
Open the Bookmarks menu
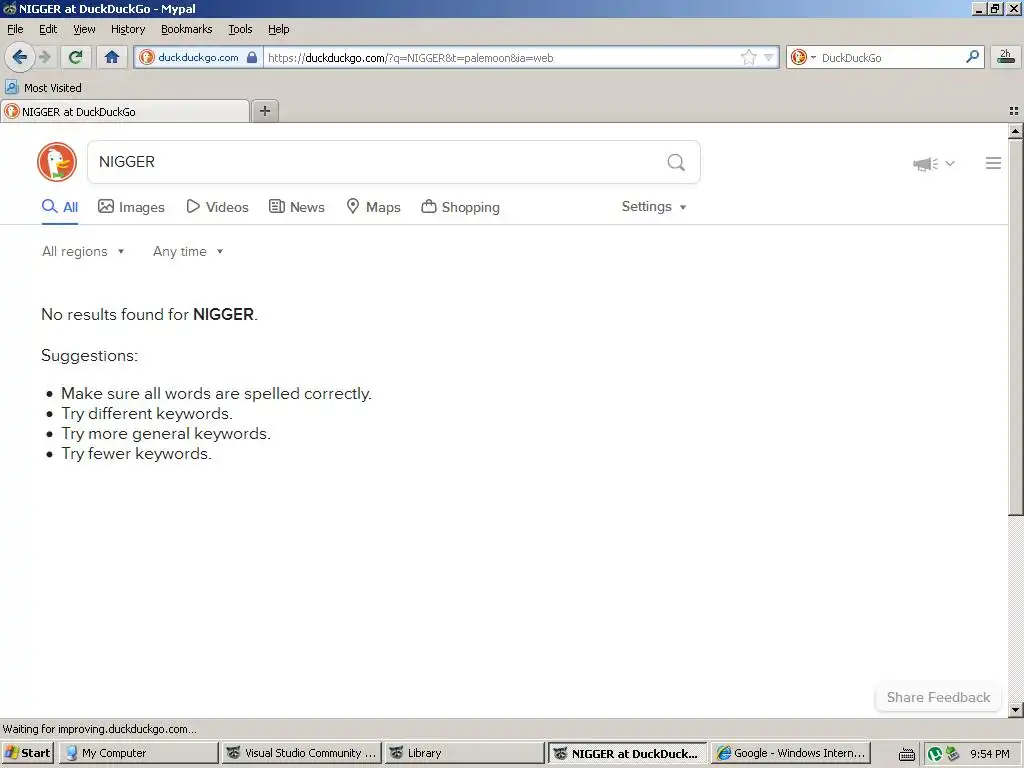point(187,29)
